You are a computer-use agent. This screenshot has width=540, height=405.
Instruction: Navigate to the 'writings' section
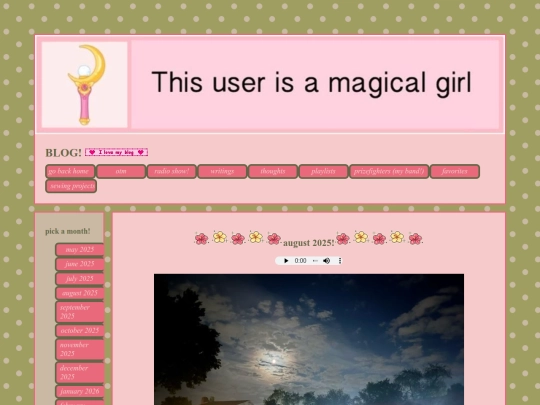click(222, 171)
